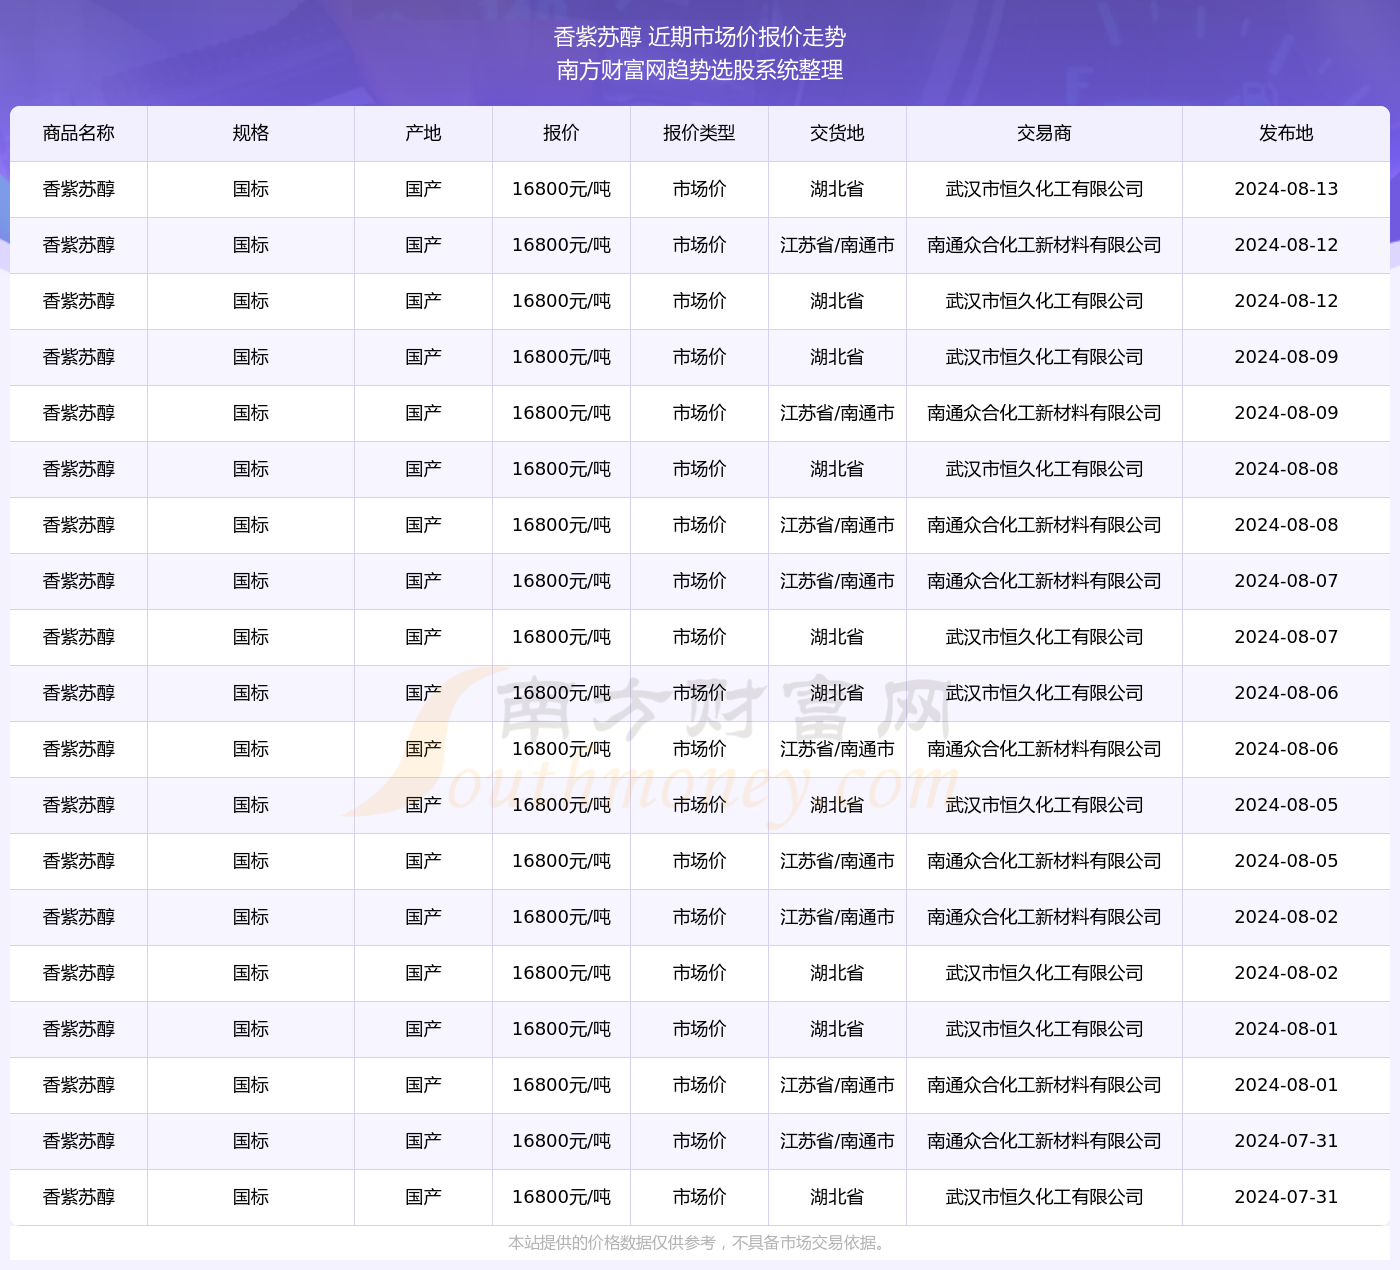1400x1270 pixels.
Task: Select the 湖北省 cell in the last row
Action: pyautogui.click(x=836, y=1197)
